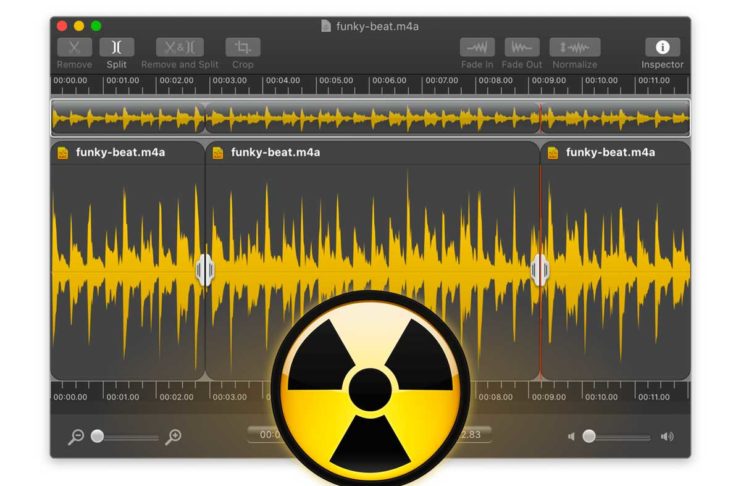The height and width of the screenshot is (486, 741).
Task: Click 00:02.00 on the top time ruler
Action: pyautogui.click(x=176, y=80)
